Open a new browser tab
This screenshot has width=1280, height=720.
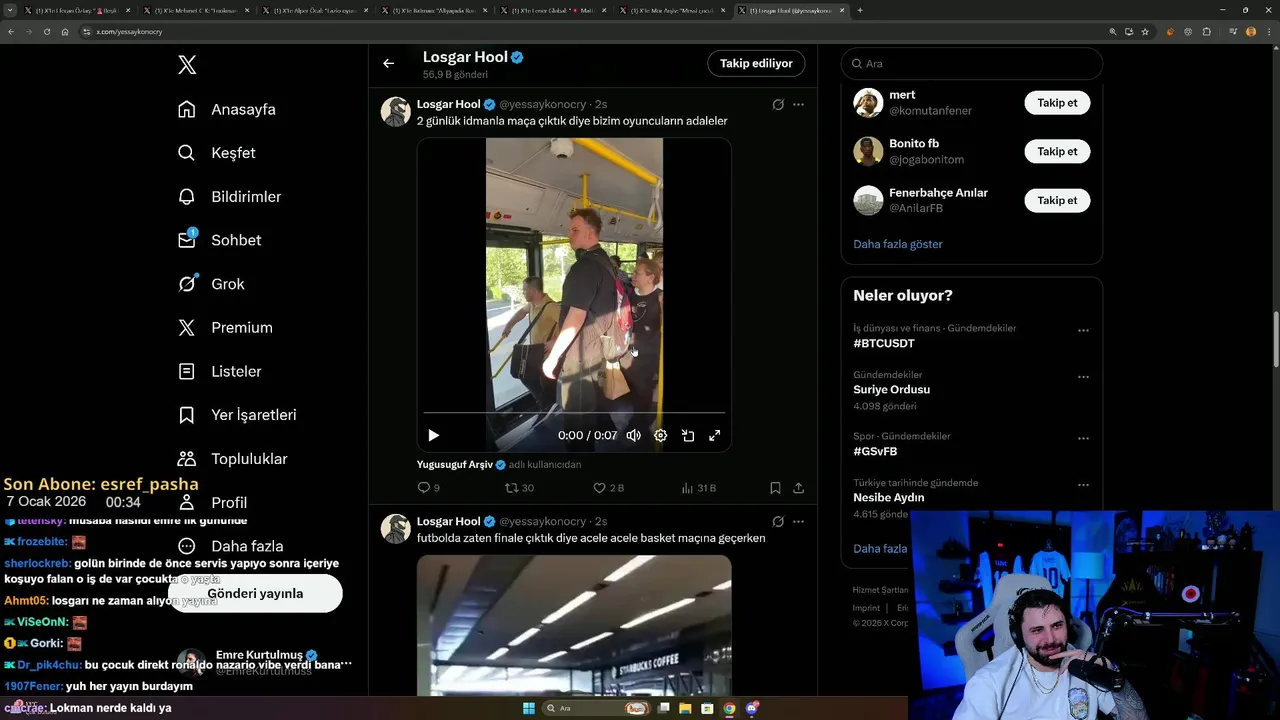click(860, 10)
